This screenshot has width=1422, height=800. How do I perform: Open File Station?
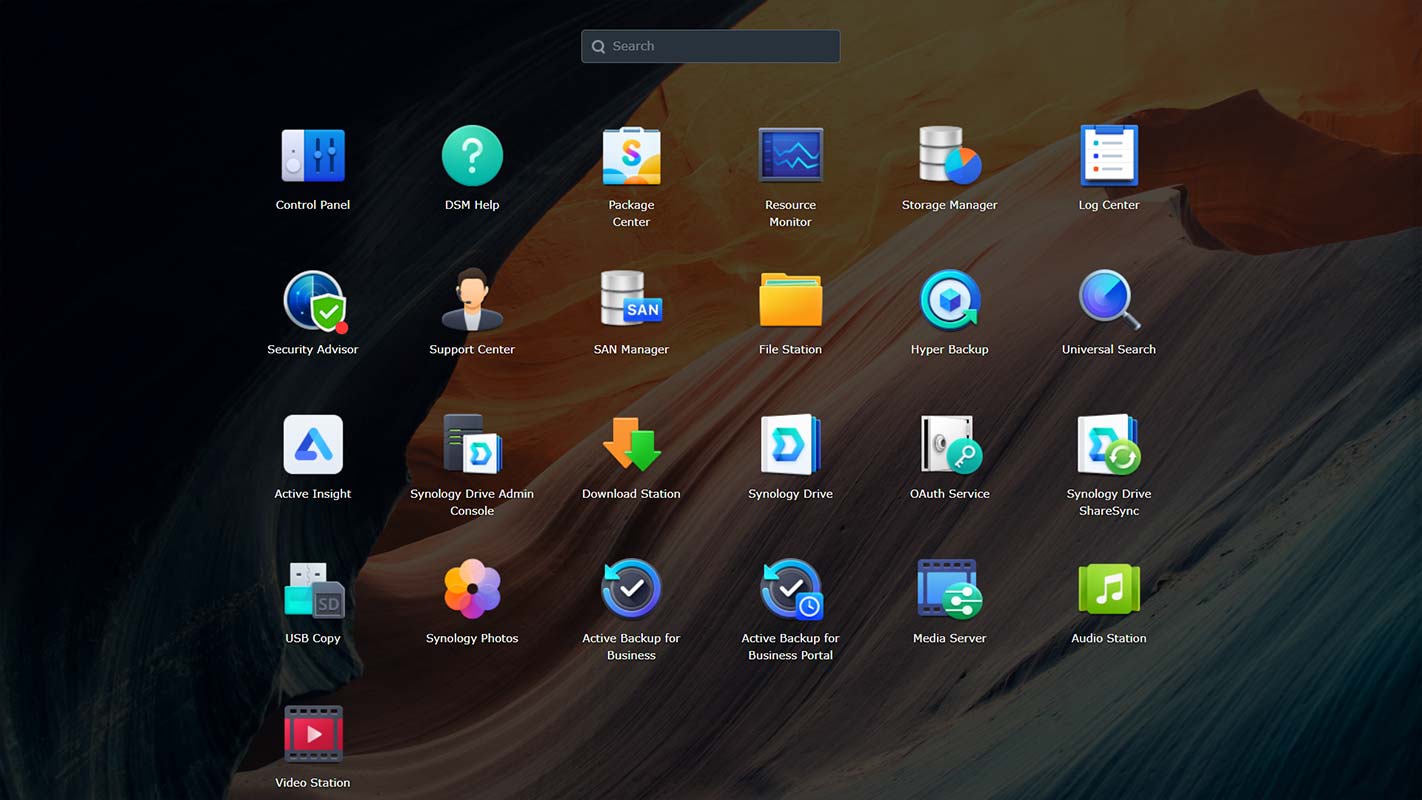[790, 300]
